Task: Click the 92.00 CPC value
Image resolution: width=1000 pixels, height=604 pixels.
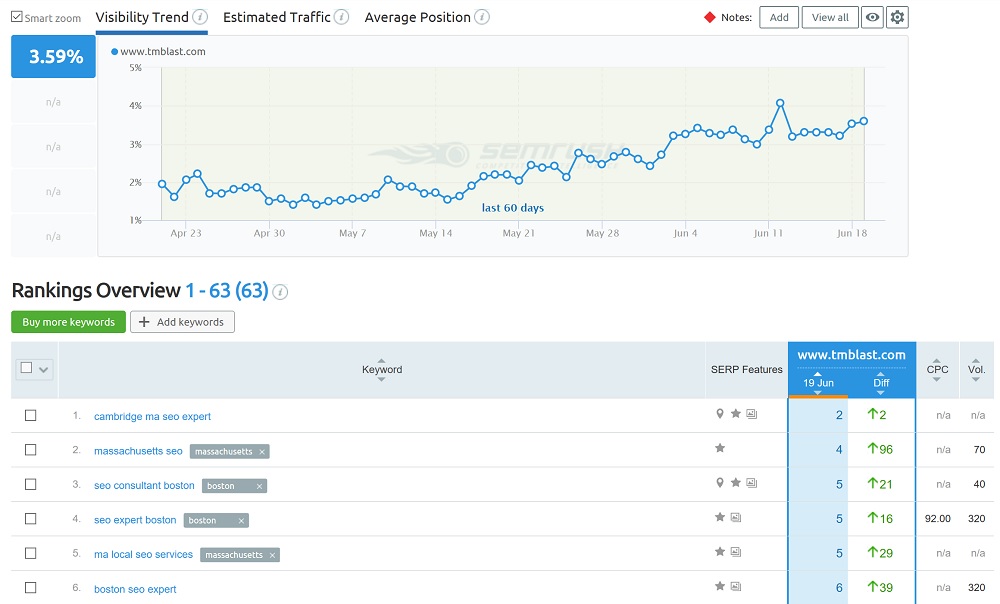Action: [x=938, y=519]
